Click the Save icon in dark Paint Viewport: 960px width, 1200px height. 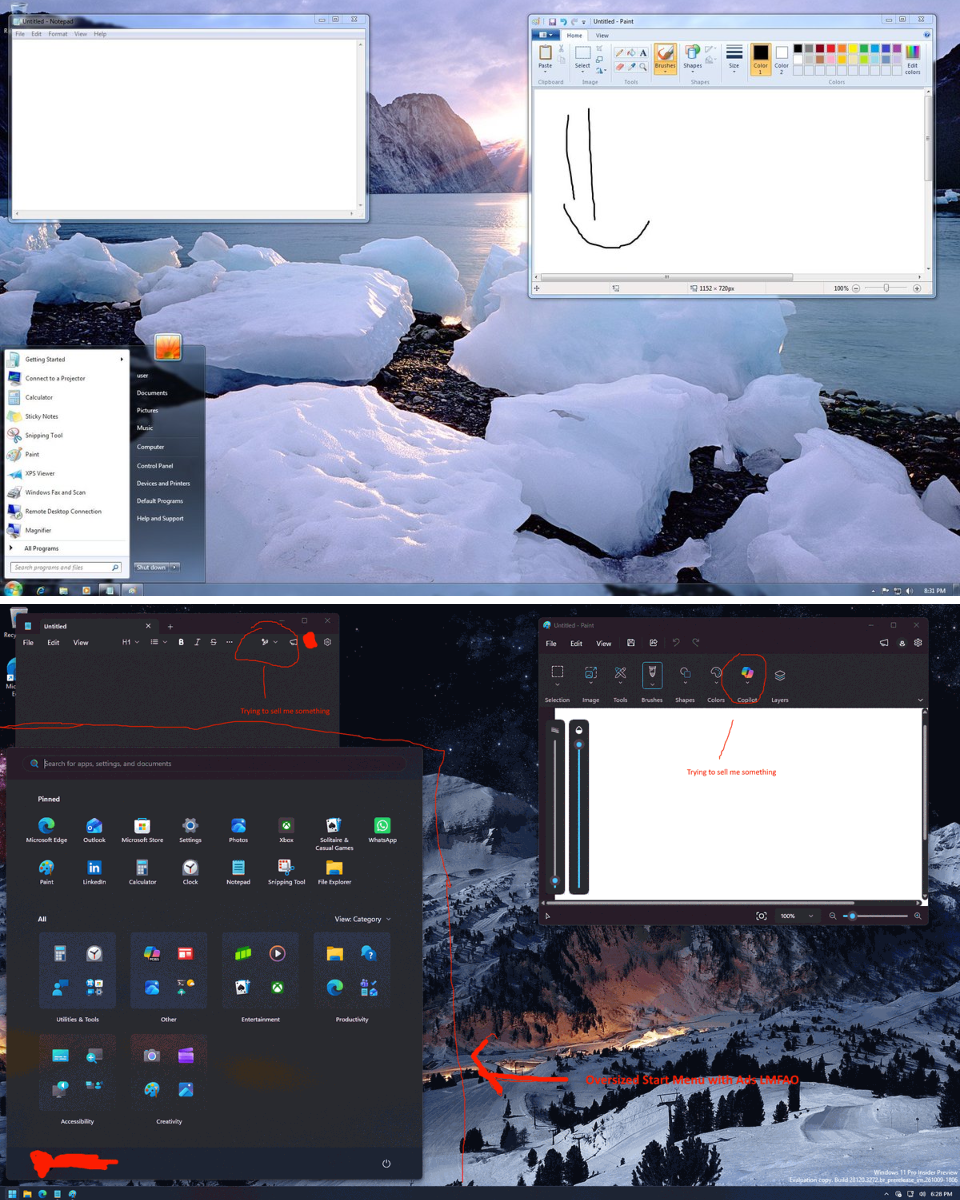point(631,643)
